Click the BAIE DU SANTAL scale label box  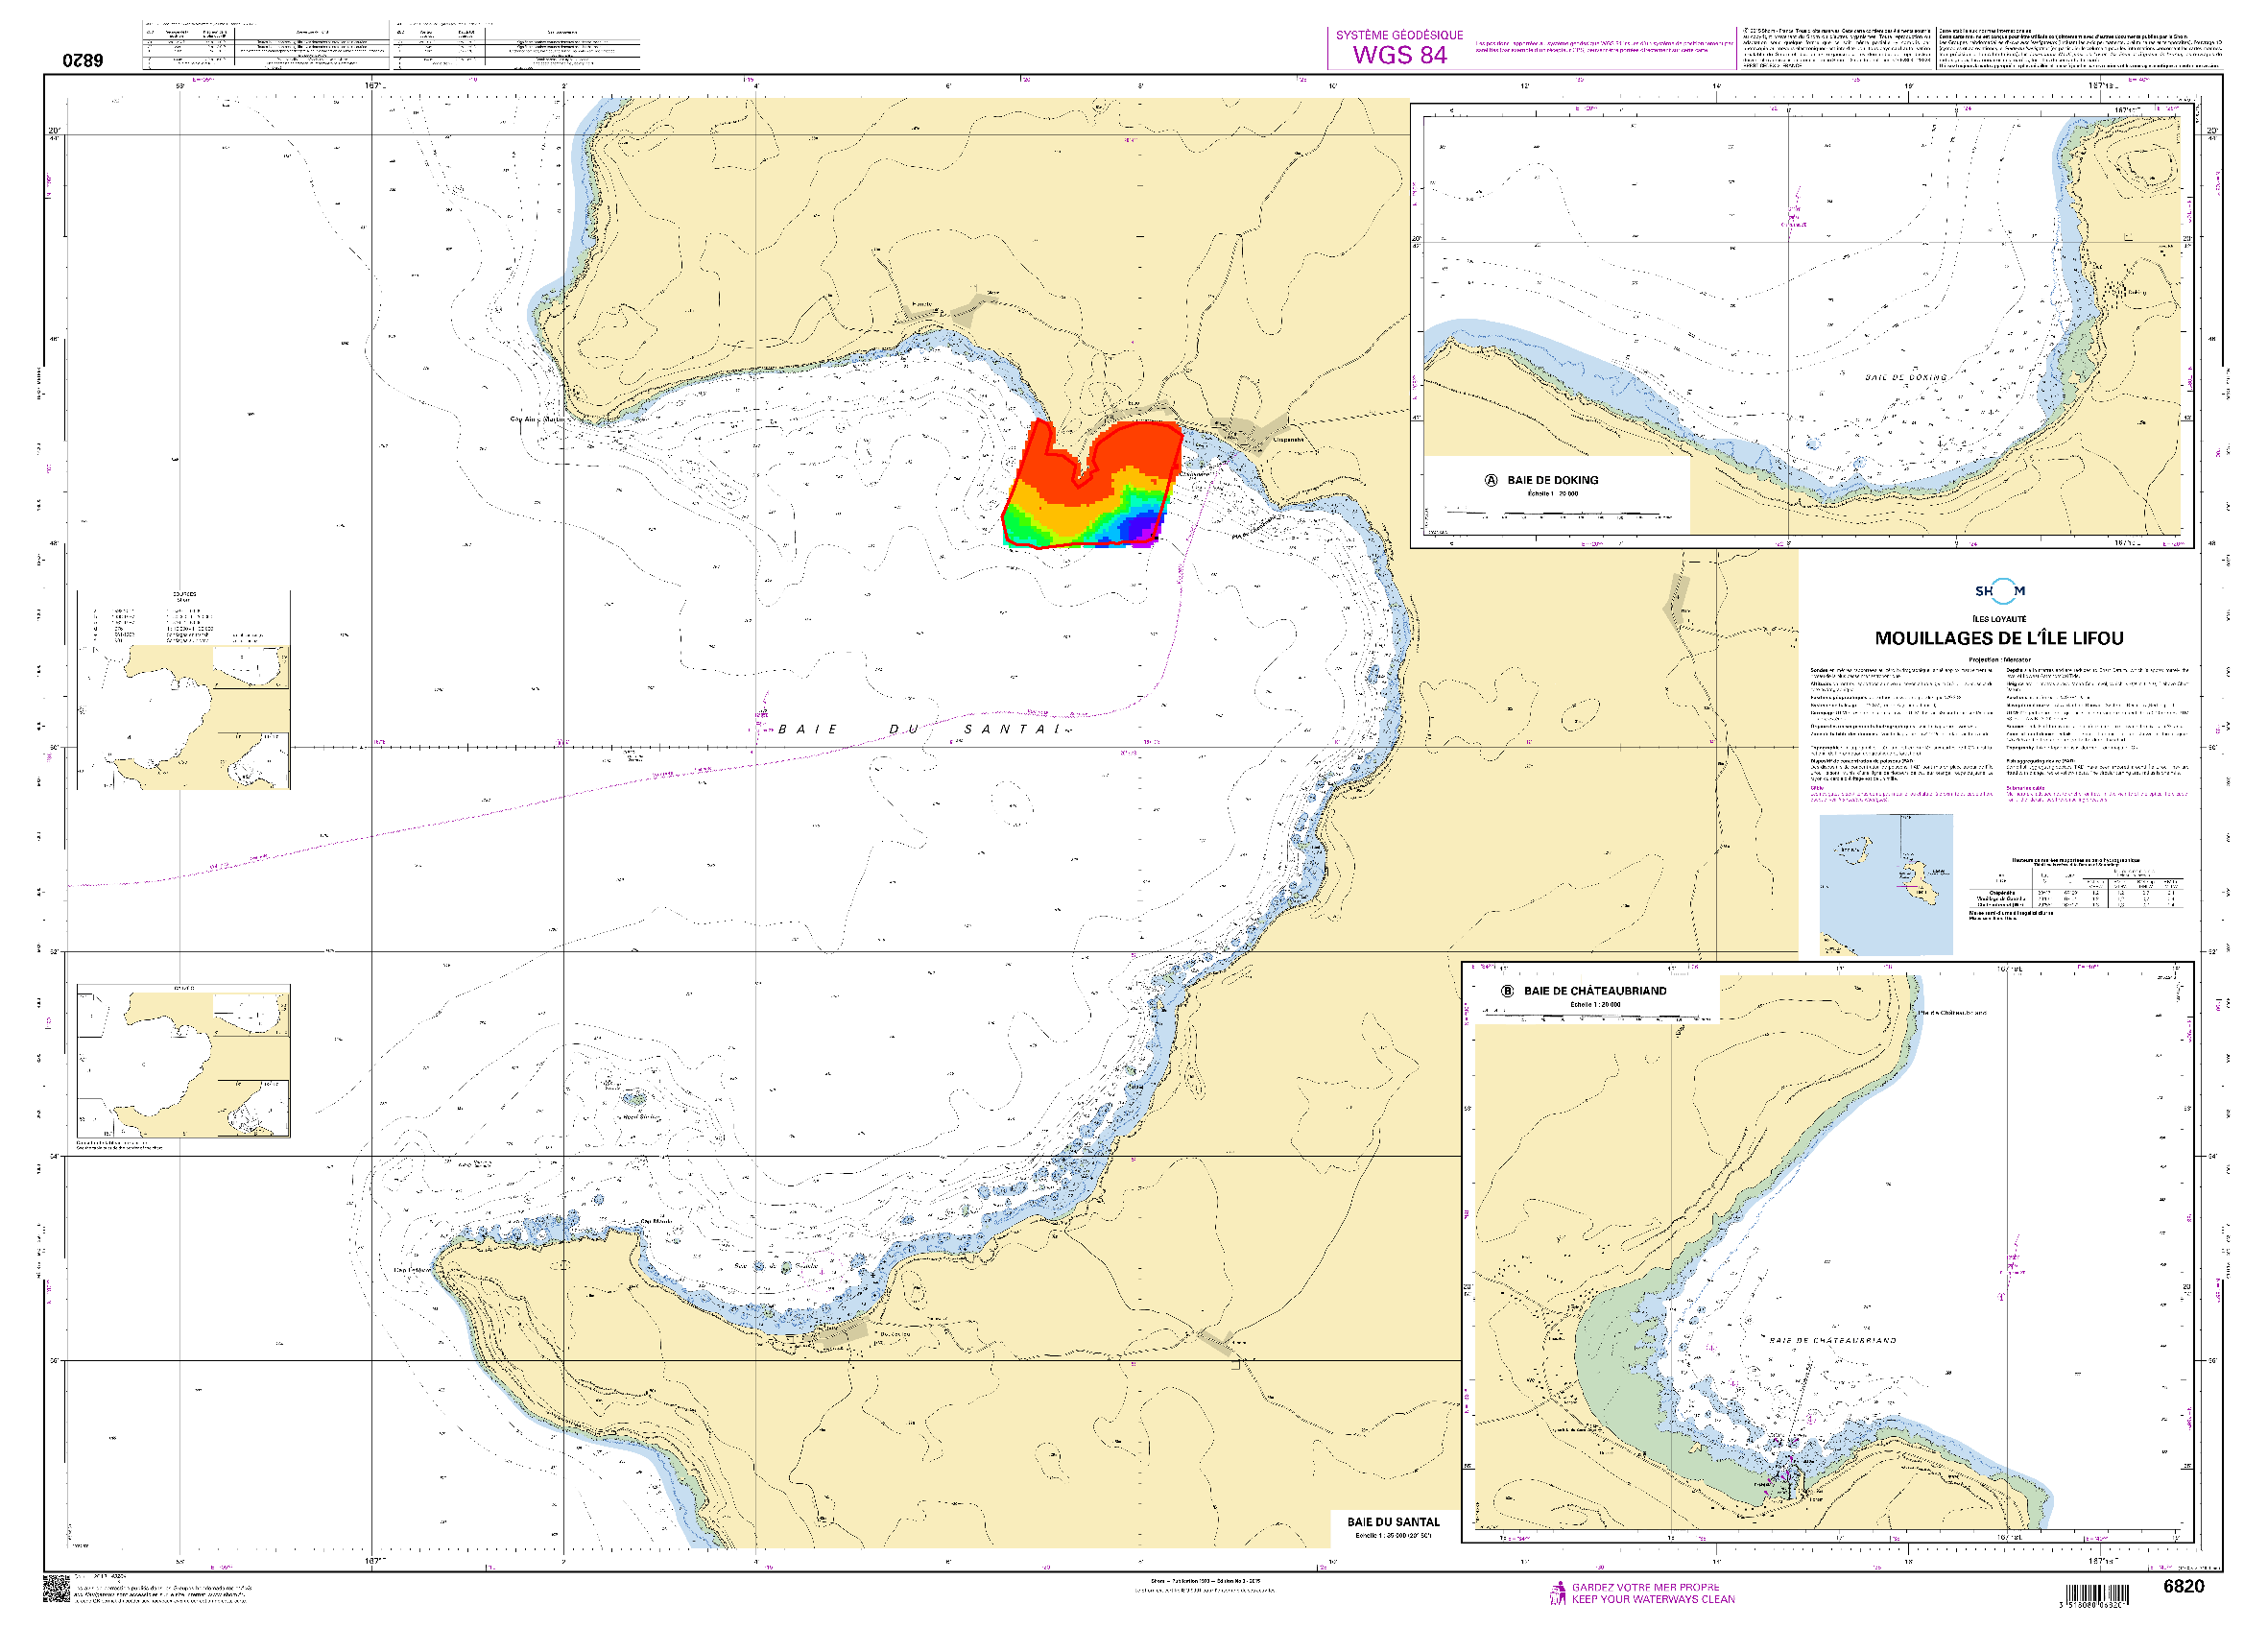click(x=1393, y=1526)
